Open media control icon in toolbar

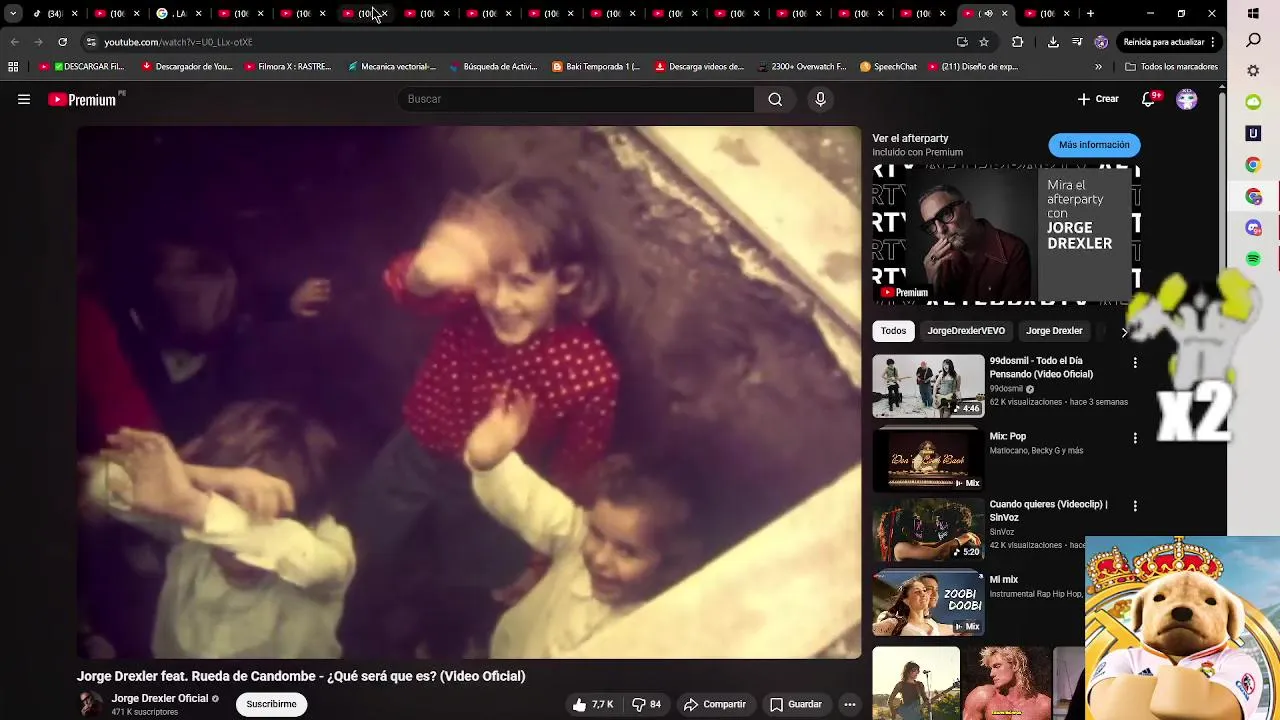1077,42
